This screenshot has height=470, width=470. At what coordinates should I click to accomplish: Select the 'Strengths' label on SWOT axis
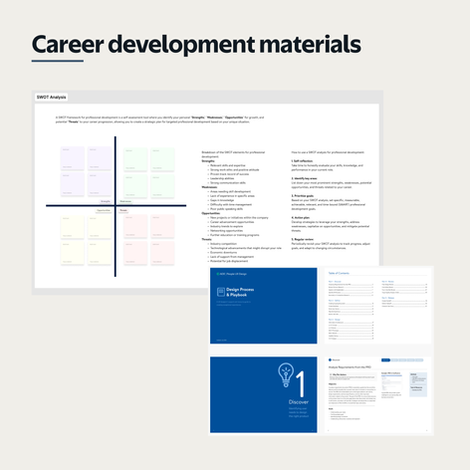click(x=105, y=201)
